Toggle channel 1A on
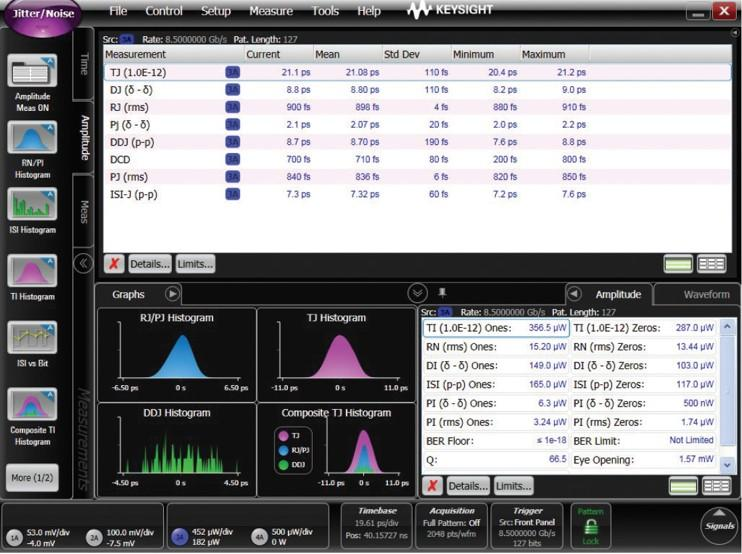The width and height of the screenshot is (742, 554). 13,535
